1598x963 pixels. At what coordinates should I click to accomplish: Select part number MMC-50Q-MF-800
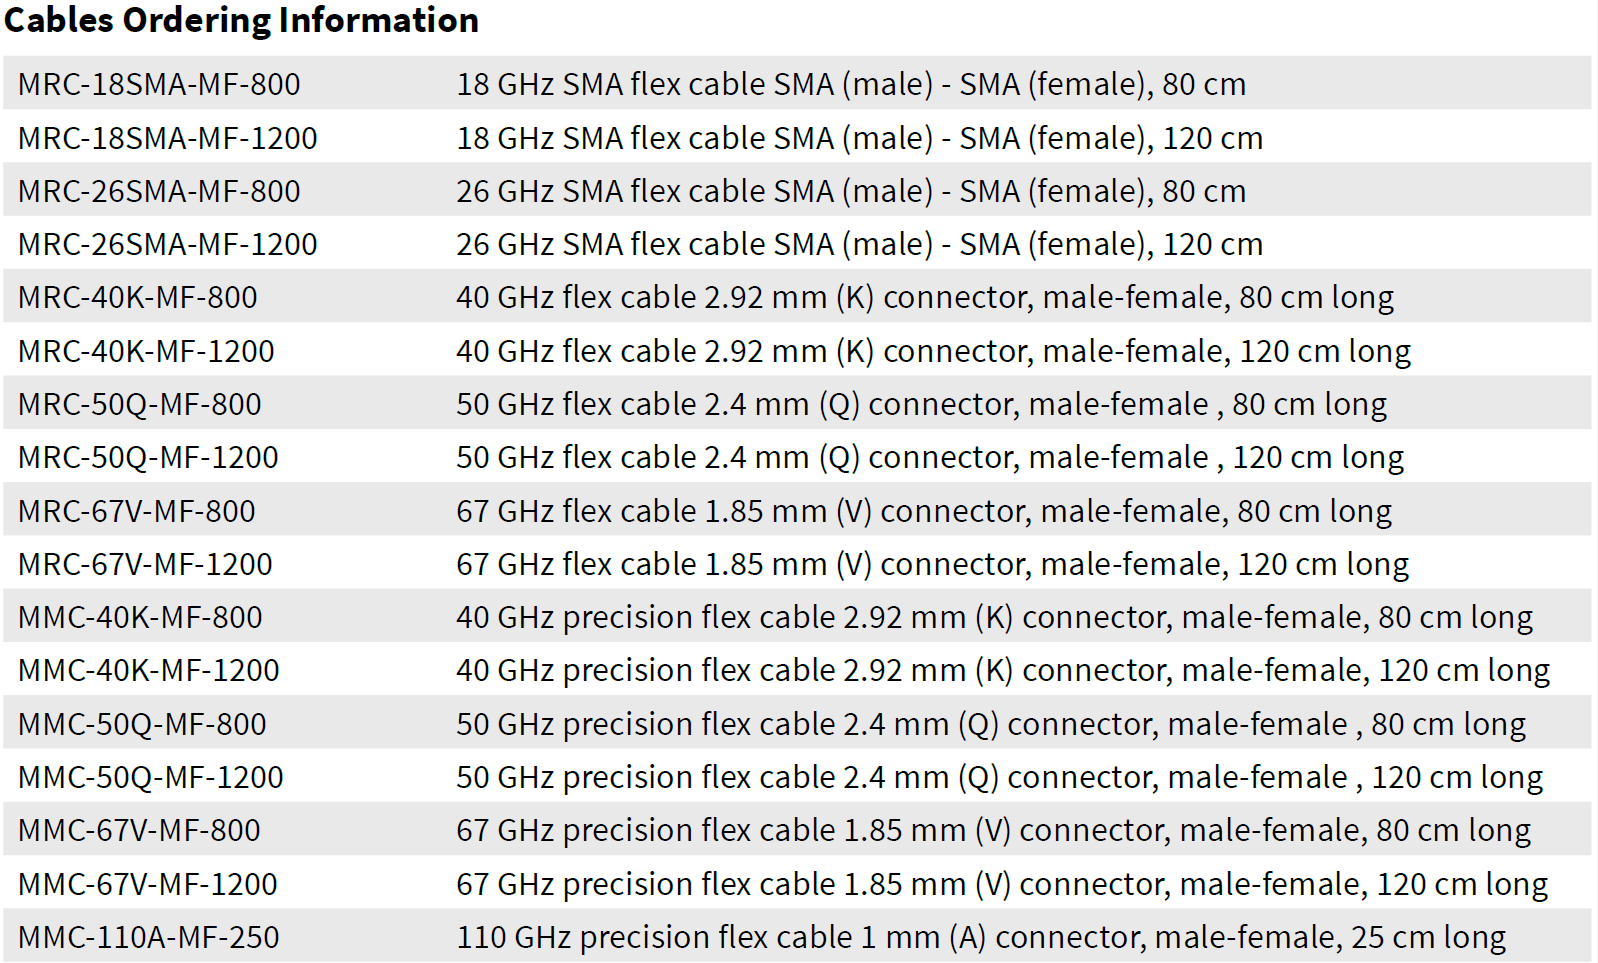tap(142, 724)
